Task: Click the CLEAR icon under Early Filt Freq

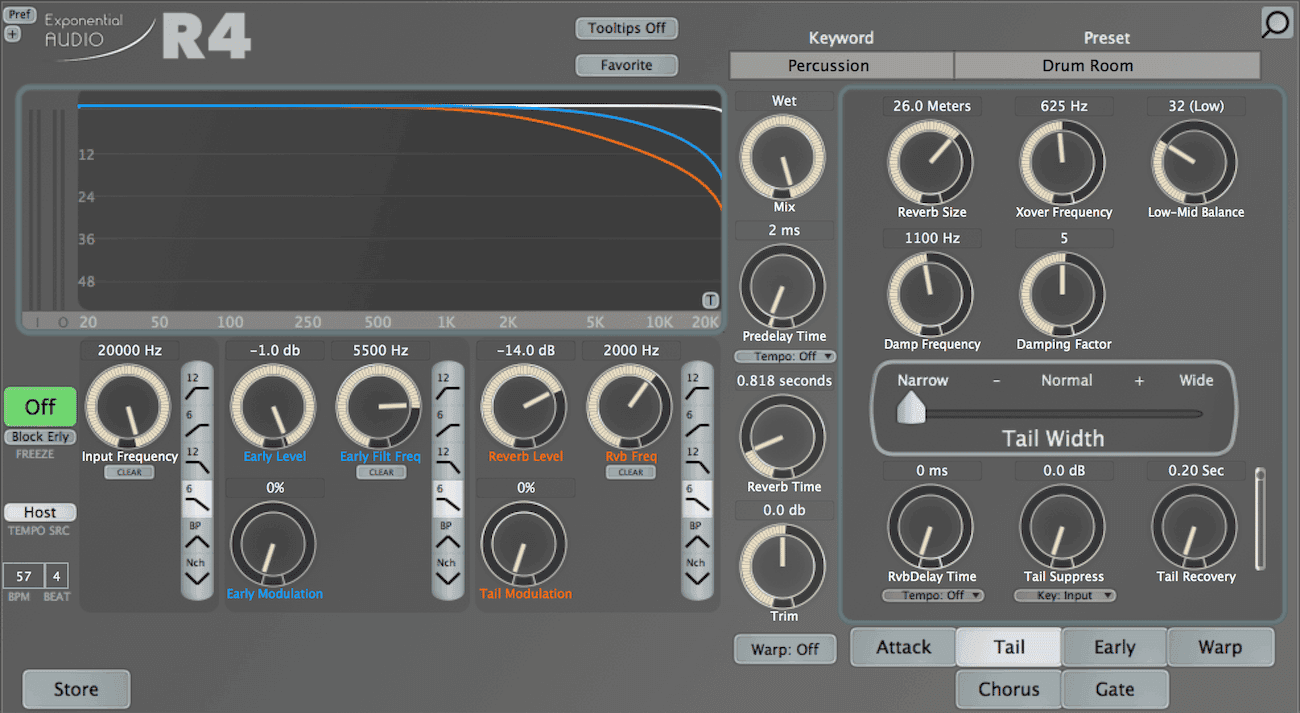Action: (381, 472)
